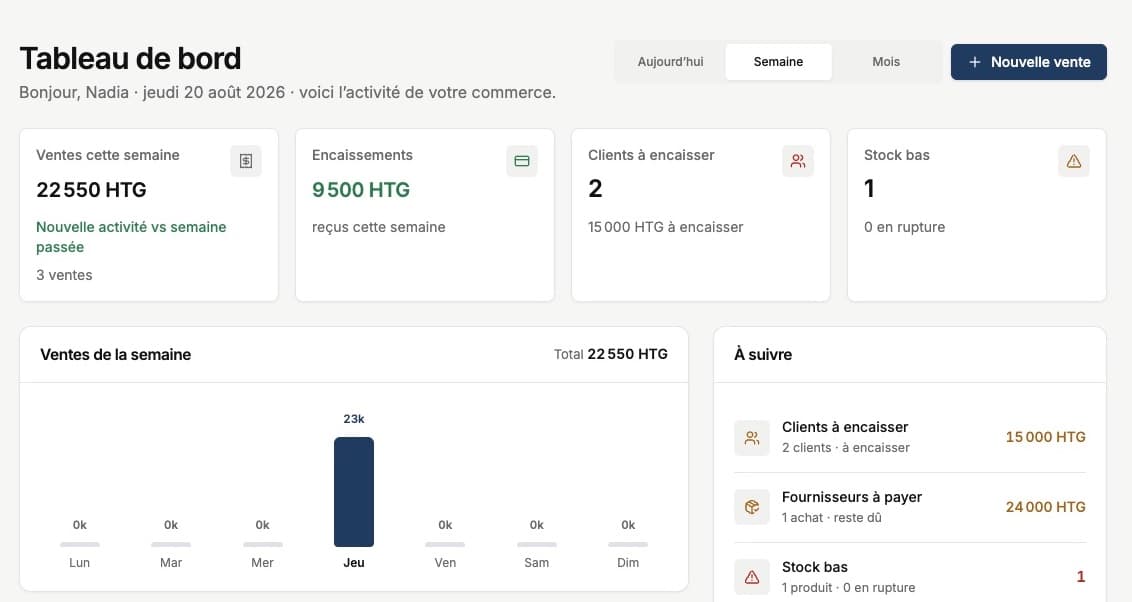This screenshot has width=1132, height=602.
Task: Click the Mer bar marker in the chart
Action: tap(262, 544)
